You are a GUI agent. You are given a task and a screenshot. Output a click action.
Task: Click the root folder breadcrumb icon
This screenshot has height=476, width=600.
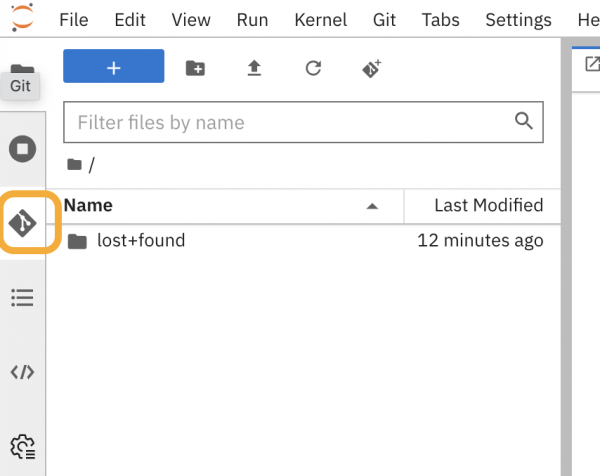74,165
